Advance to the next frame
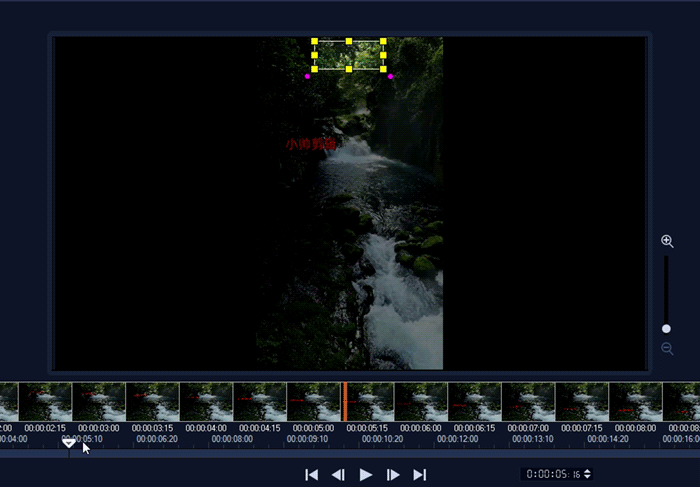Image resolution: width=700 pixels, height=487 pixels. pyautogui.click(x=393, y=475)
